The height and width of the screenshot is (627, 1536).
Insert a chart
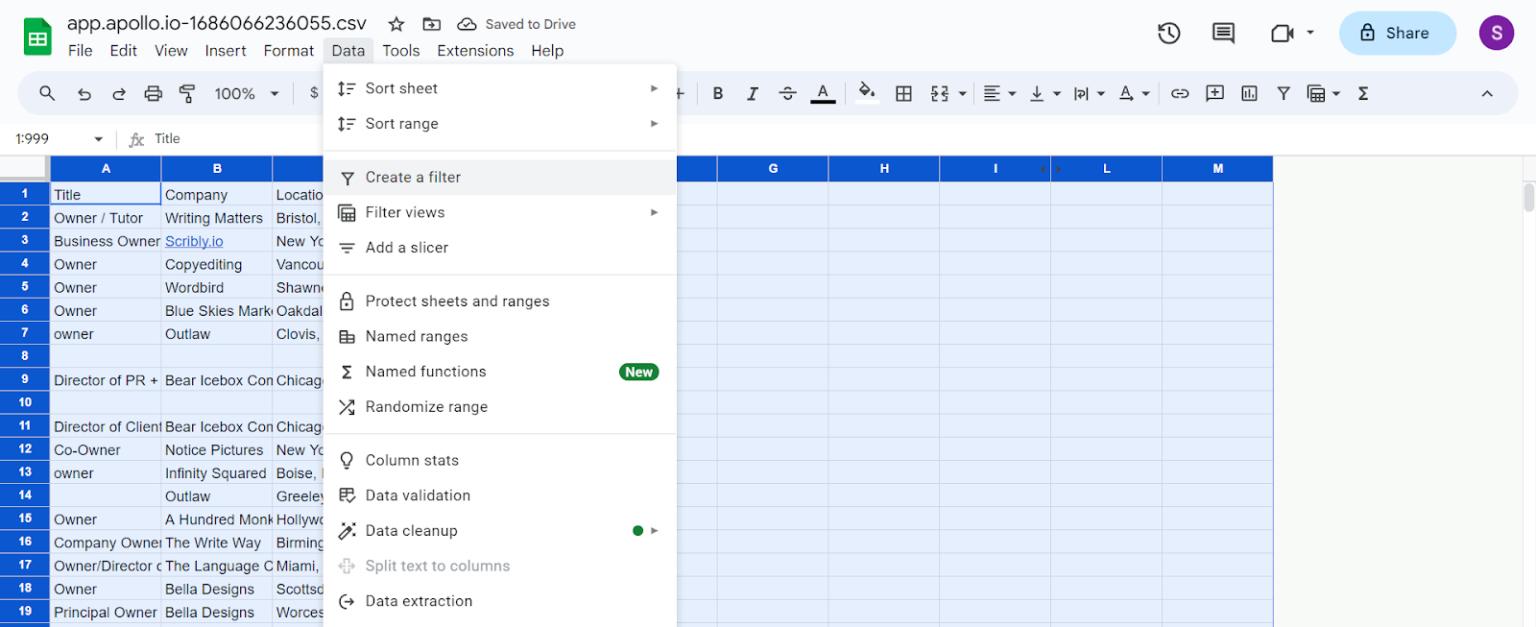point(1248,93)
